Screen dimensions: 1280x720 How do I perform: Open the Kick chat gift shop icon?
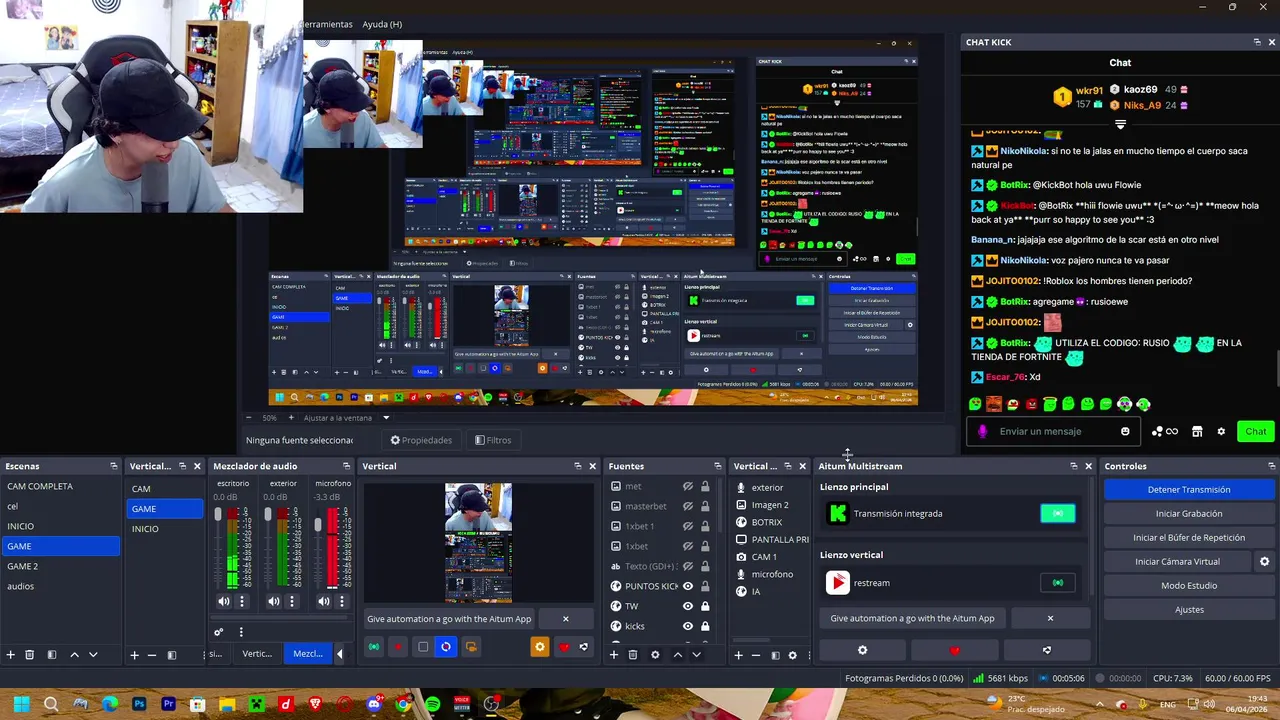1197,432
